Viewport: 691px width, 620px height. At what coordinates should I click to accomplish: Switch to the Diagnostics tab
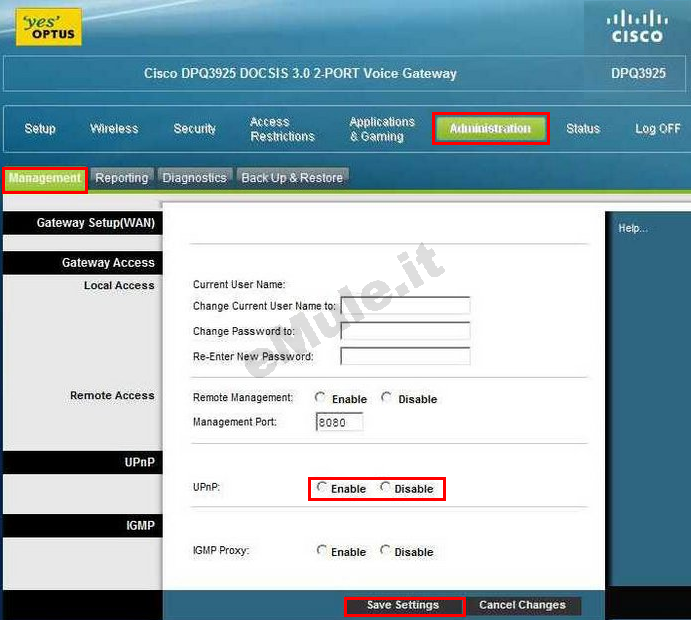coord(194,178)
